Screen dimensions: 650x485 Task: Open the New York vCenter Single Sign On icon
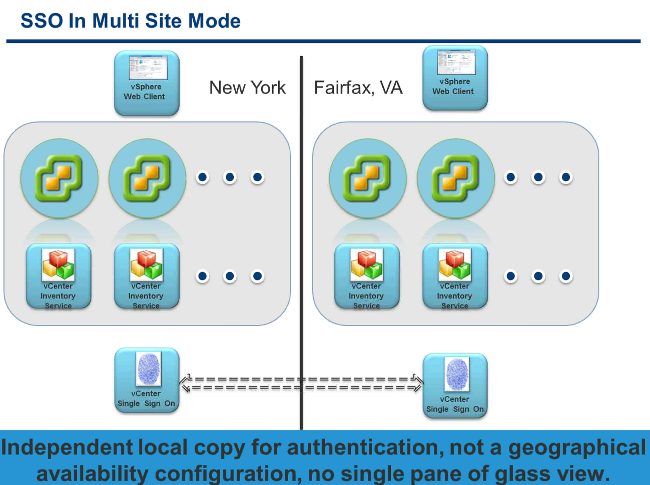click(x=147, y=381)
